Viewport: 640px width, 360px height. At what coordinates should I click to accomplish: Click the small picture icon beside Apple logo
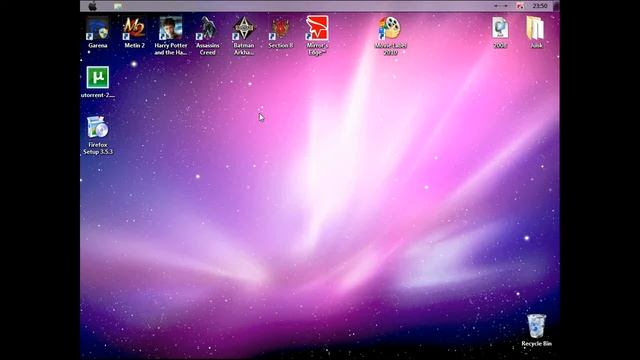[118, 6]
